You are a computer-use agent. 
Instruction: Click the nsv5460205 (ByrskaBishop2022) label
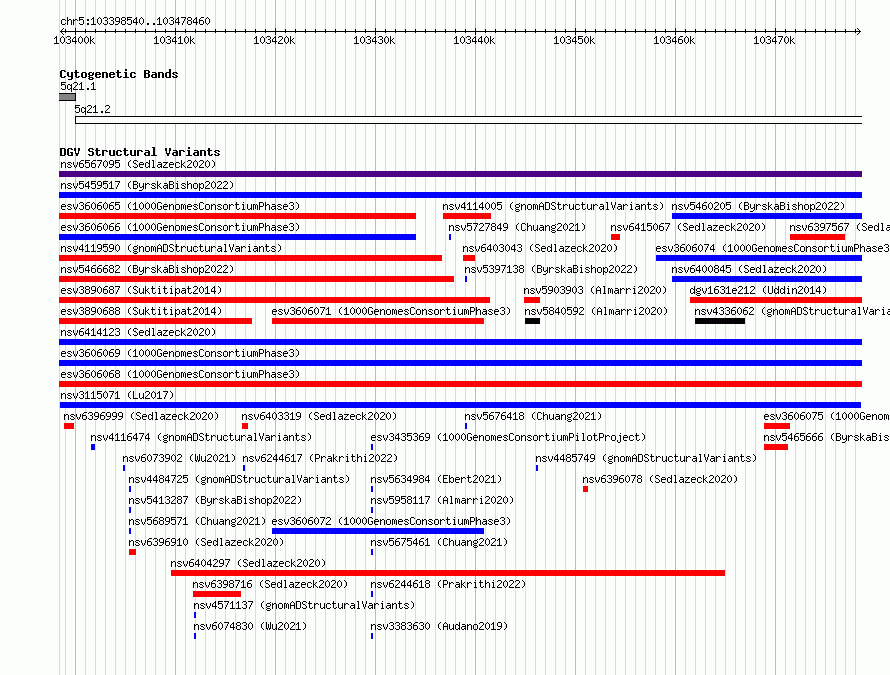coord(758,206)
